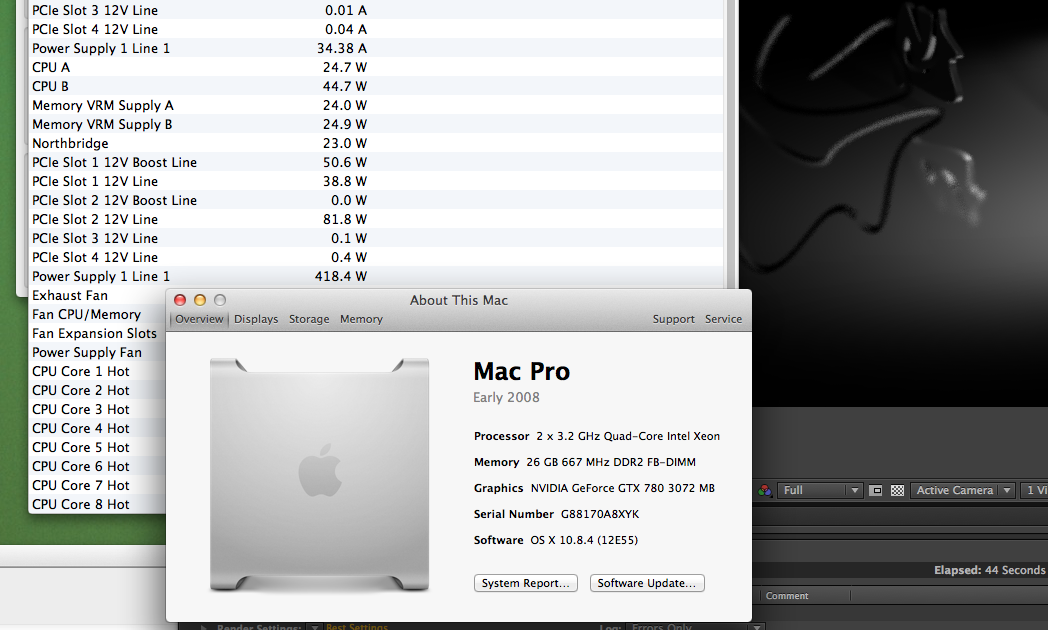1048x630 pixels.
Task: Close the About This Mac window
Action: tap(180, 300)
